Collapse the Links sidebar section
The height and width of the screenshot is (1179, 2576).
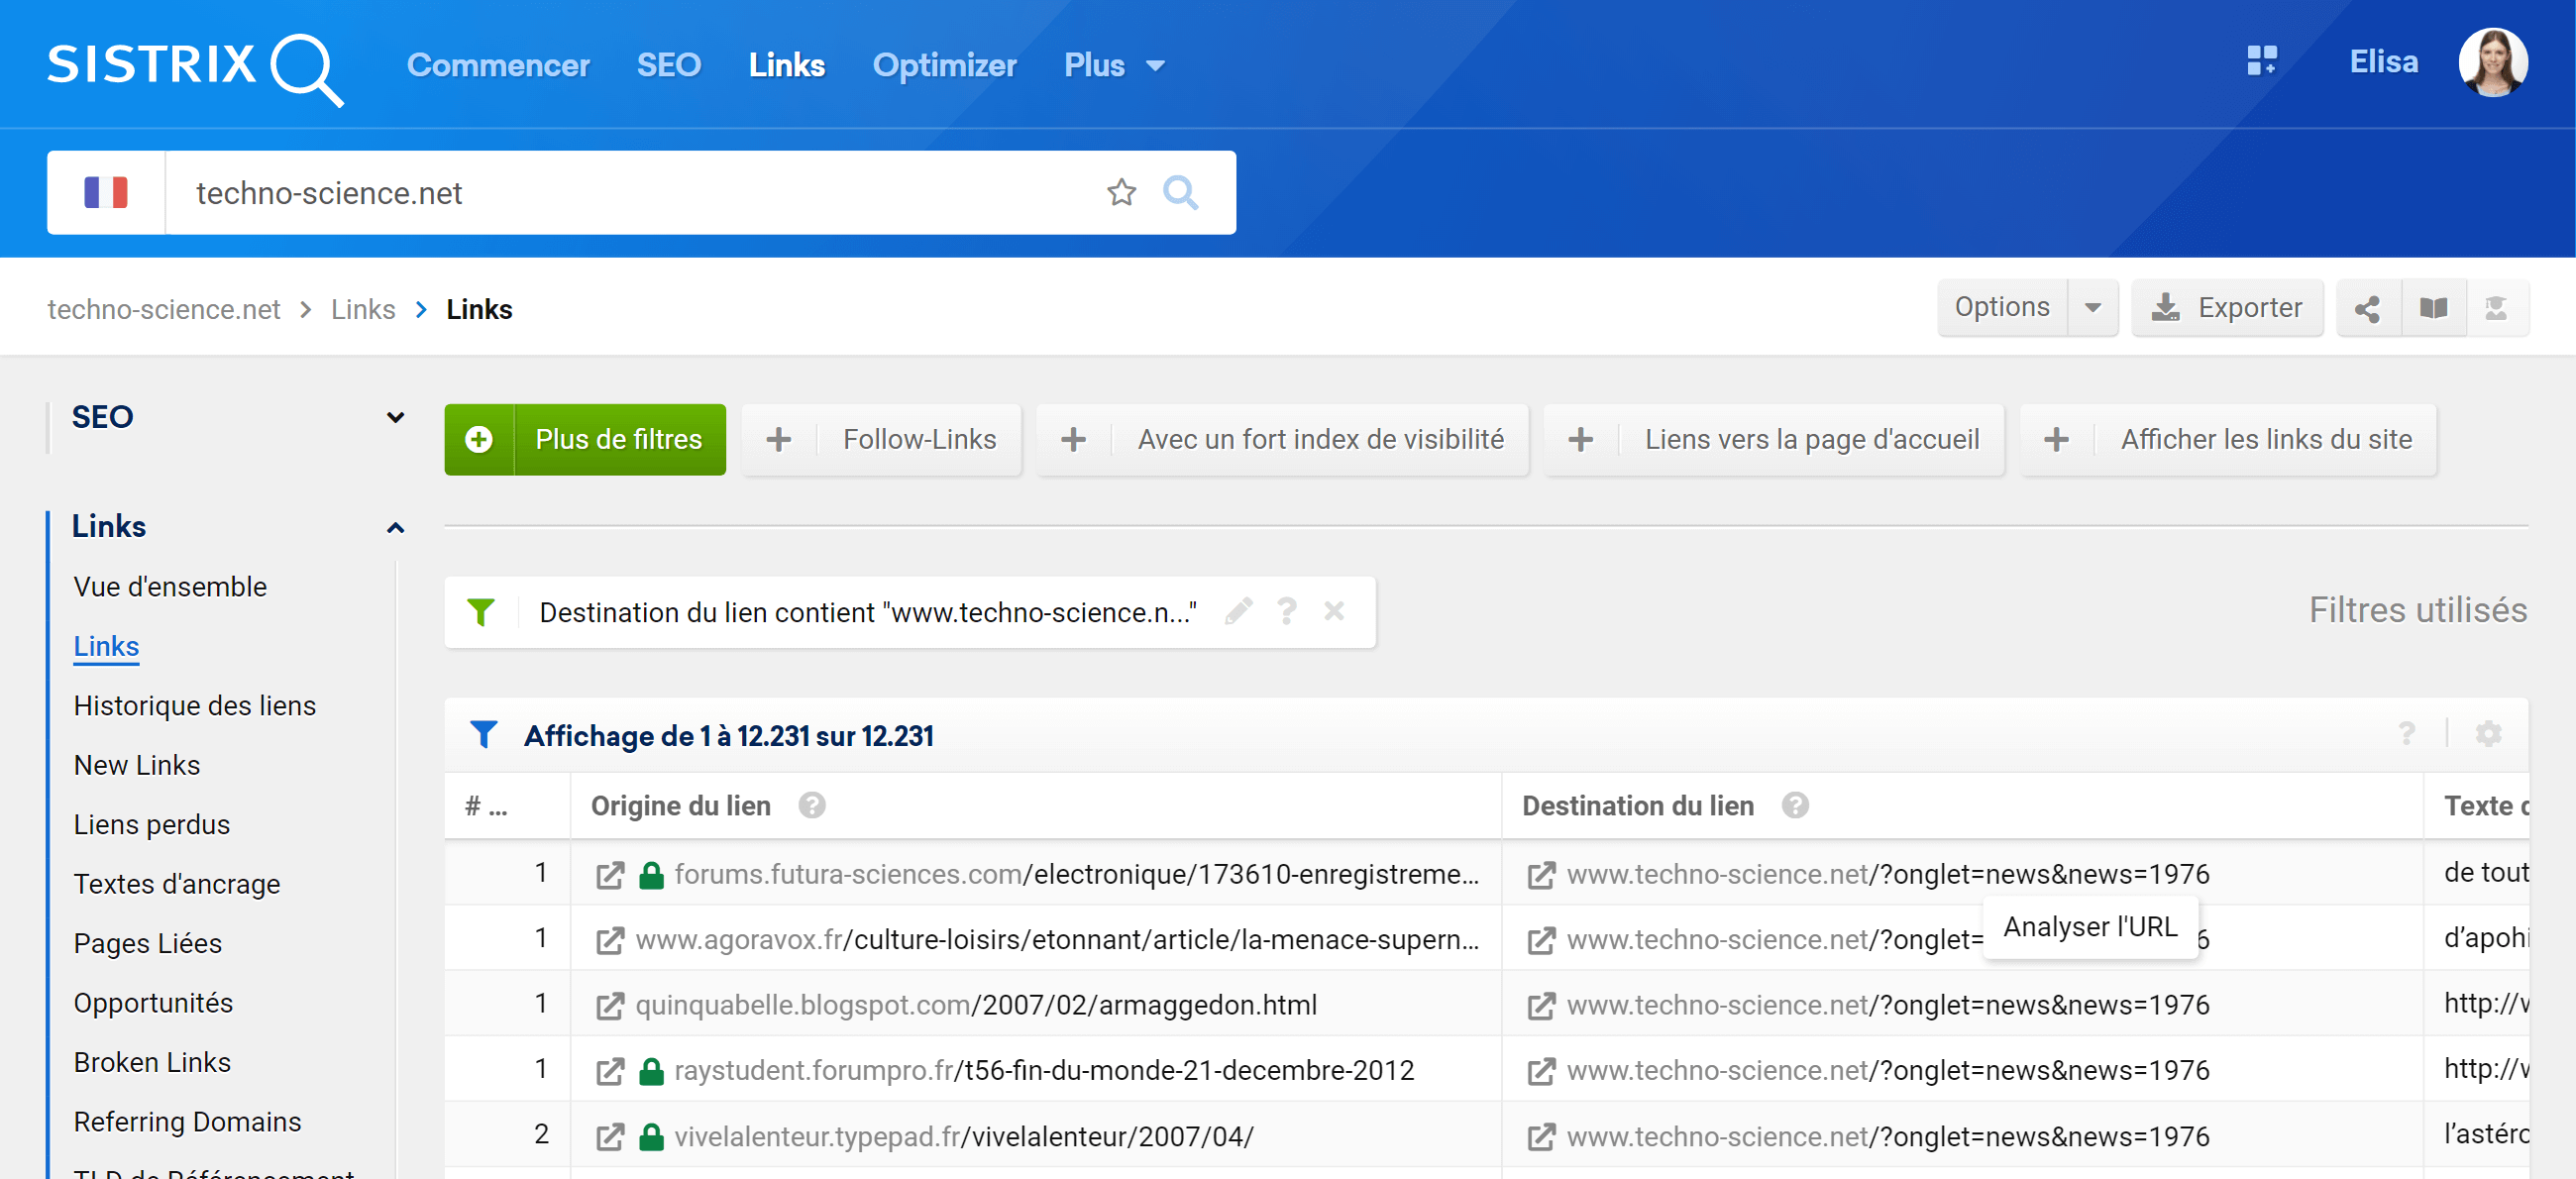click(x=395, y=527)
